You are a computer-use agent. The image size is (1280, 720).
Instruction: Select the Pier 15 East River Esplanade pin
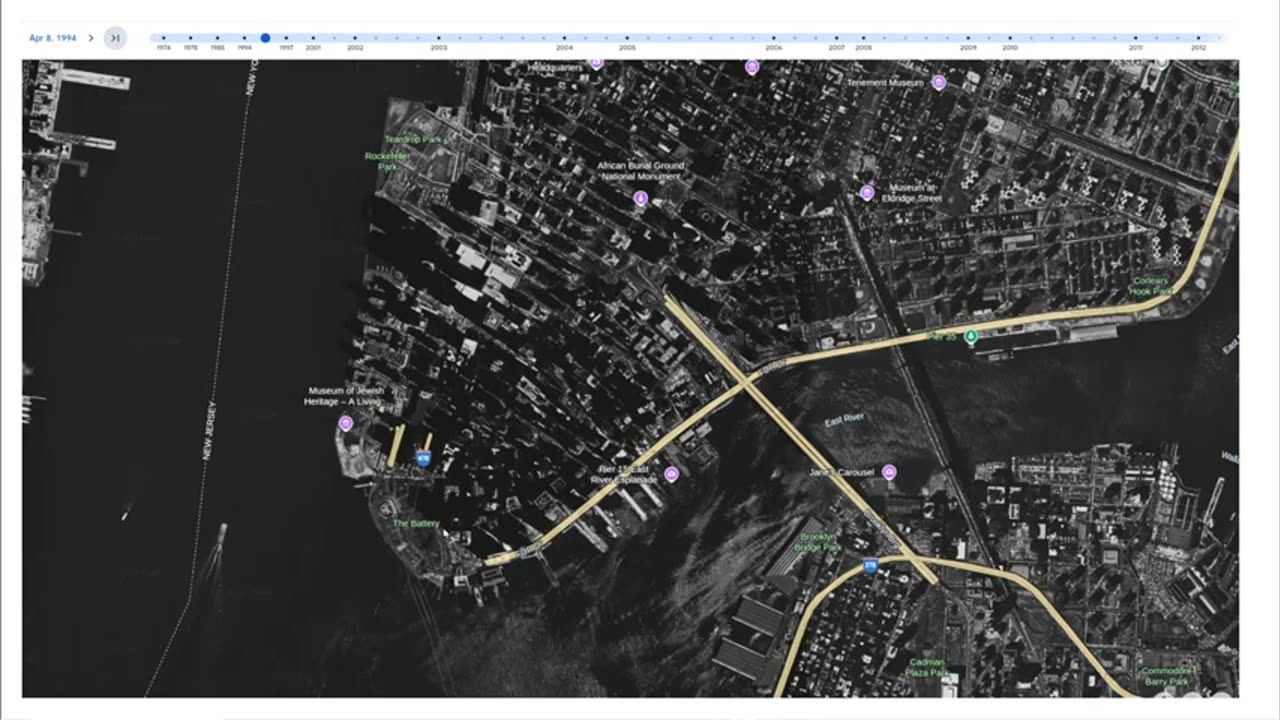[x=672, y=473]
